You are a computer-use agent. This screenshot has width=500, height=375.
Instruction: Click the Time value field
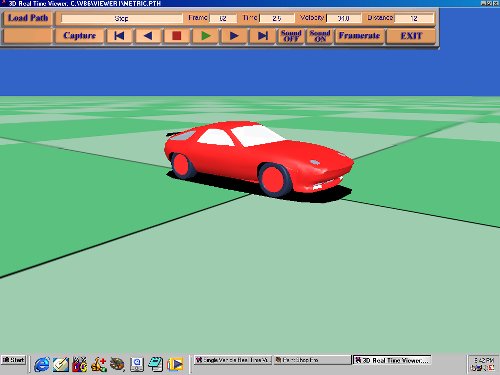point(277,18)
